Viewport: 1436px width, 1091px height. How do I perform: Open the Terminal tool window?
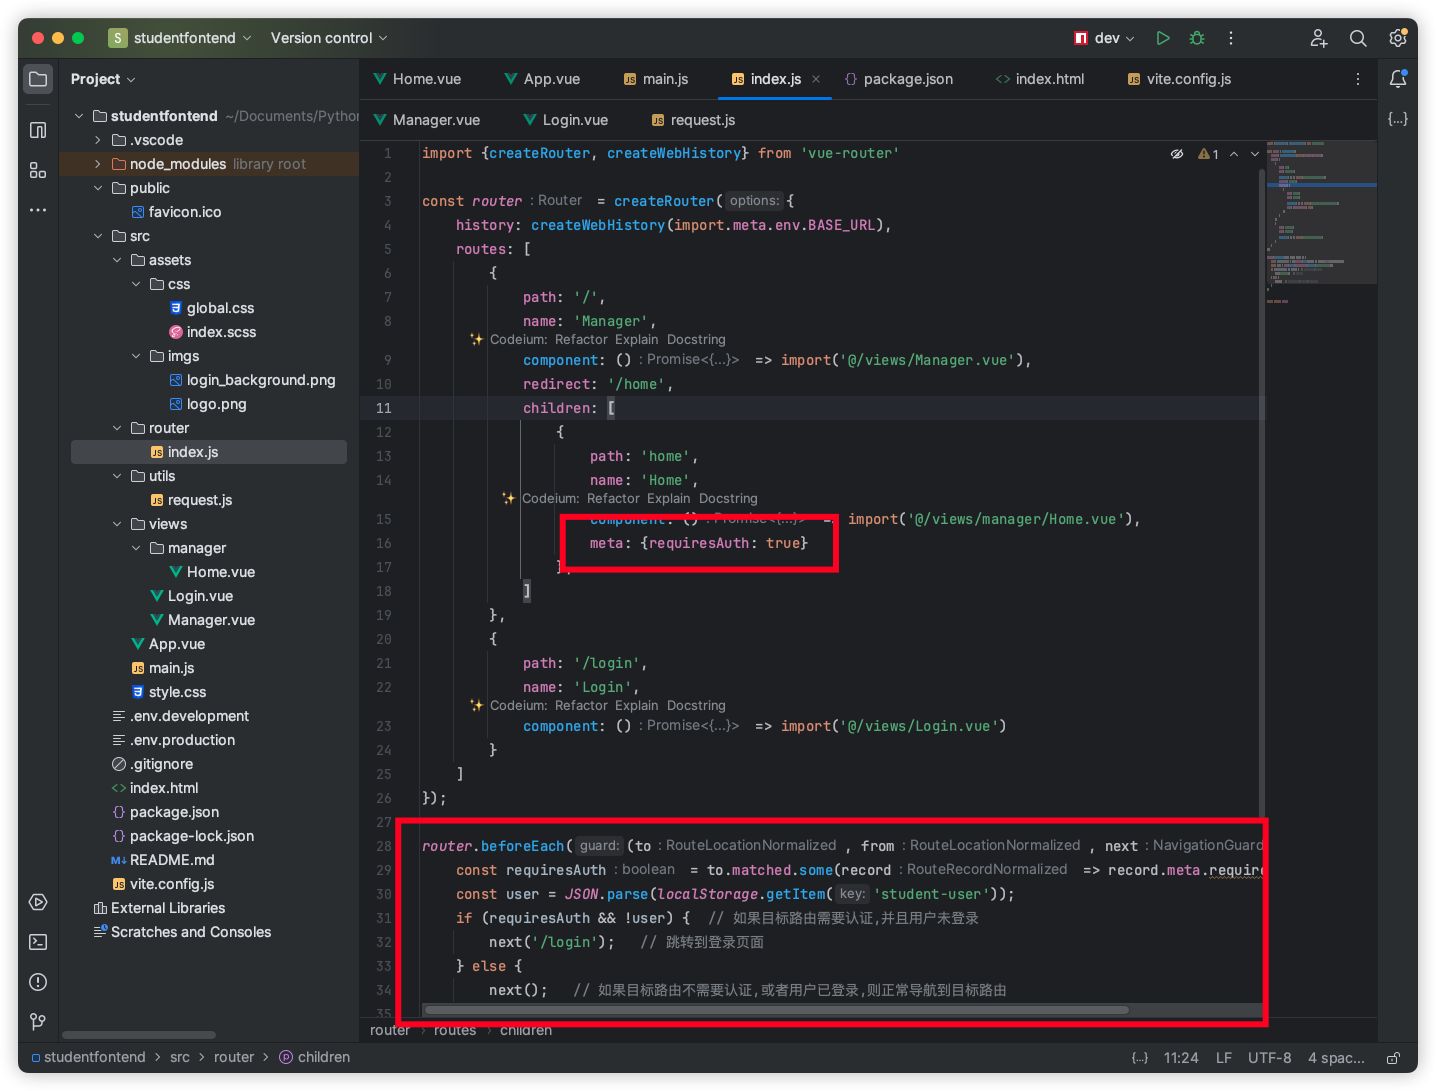point(38,942)
